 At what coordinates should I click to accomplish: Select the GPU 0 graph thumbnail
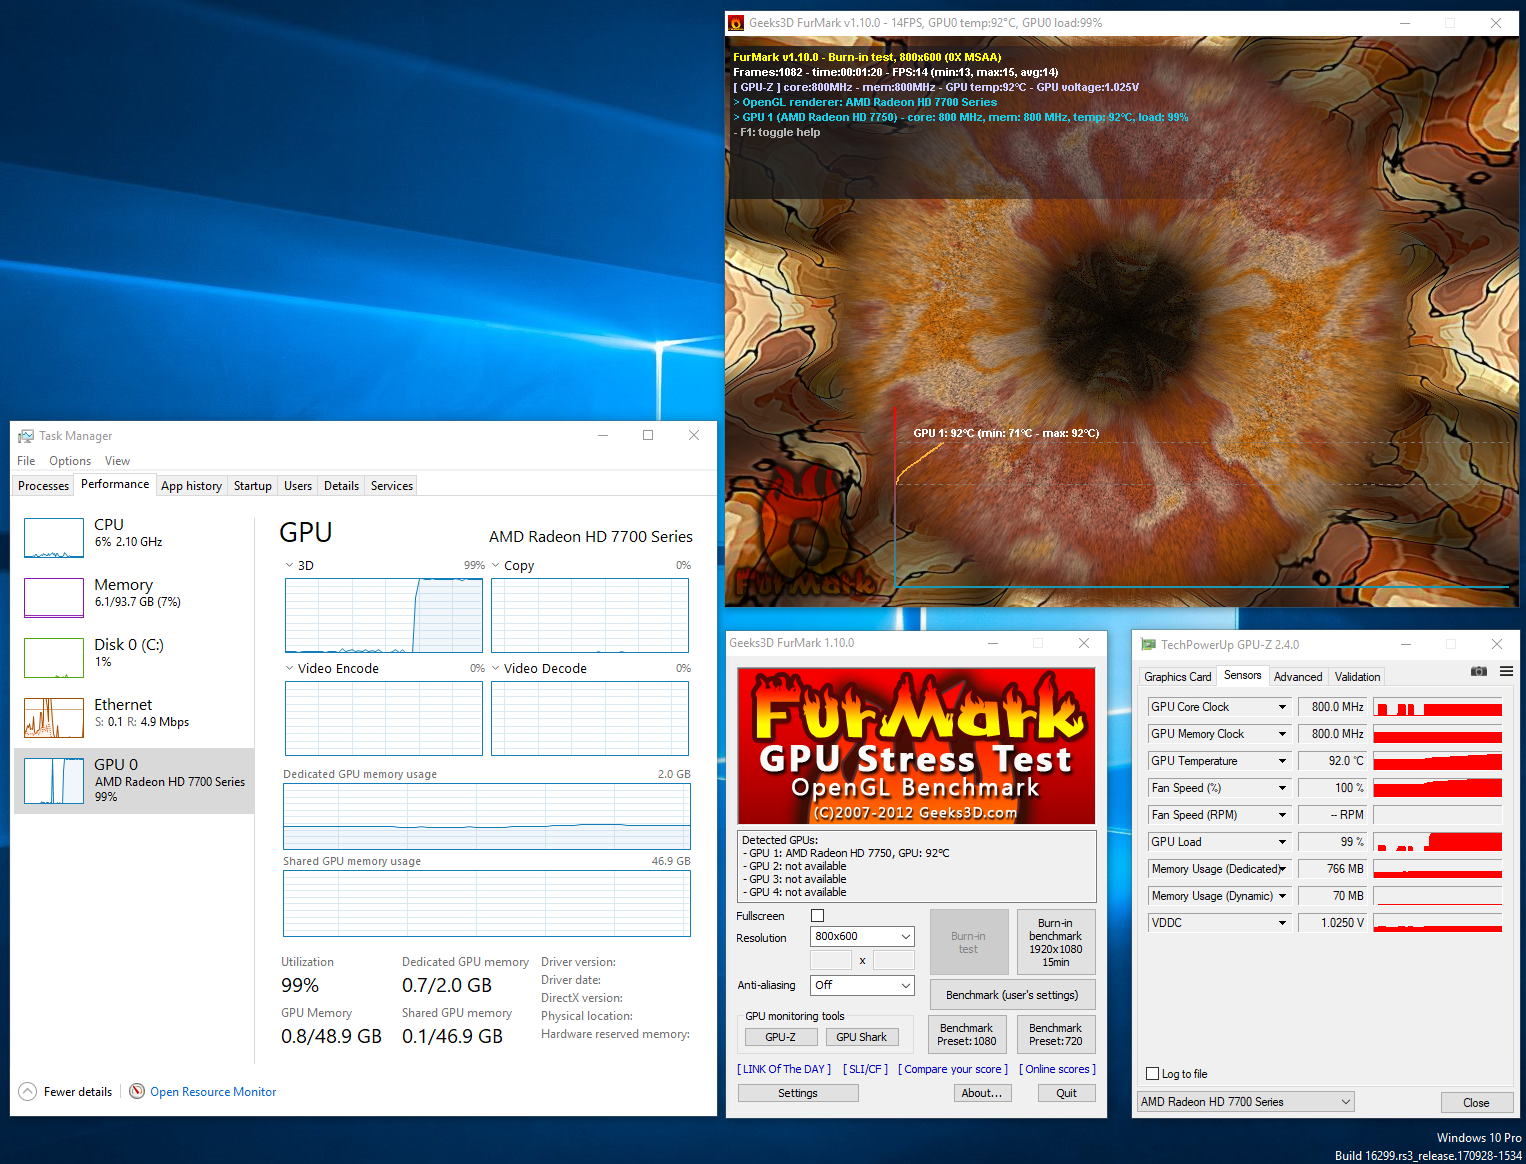54,781
